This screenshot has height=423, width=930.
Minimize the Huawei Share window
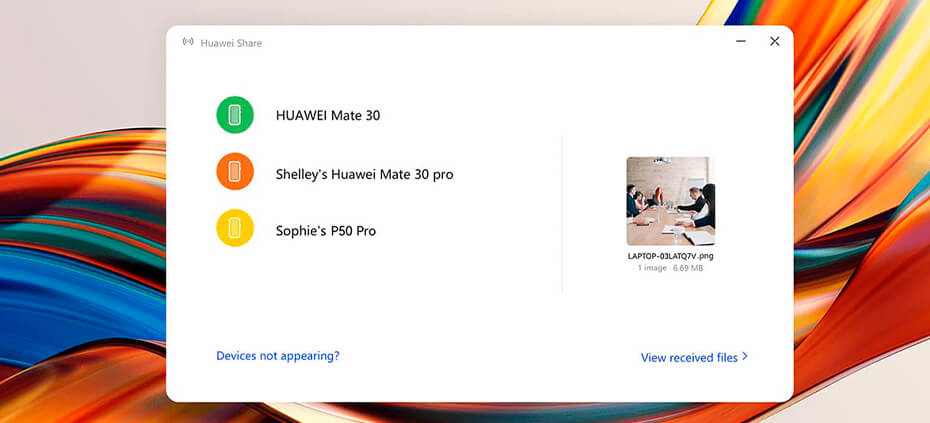[741, 41]
